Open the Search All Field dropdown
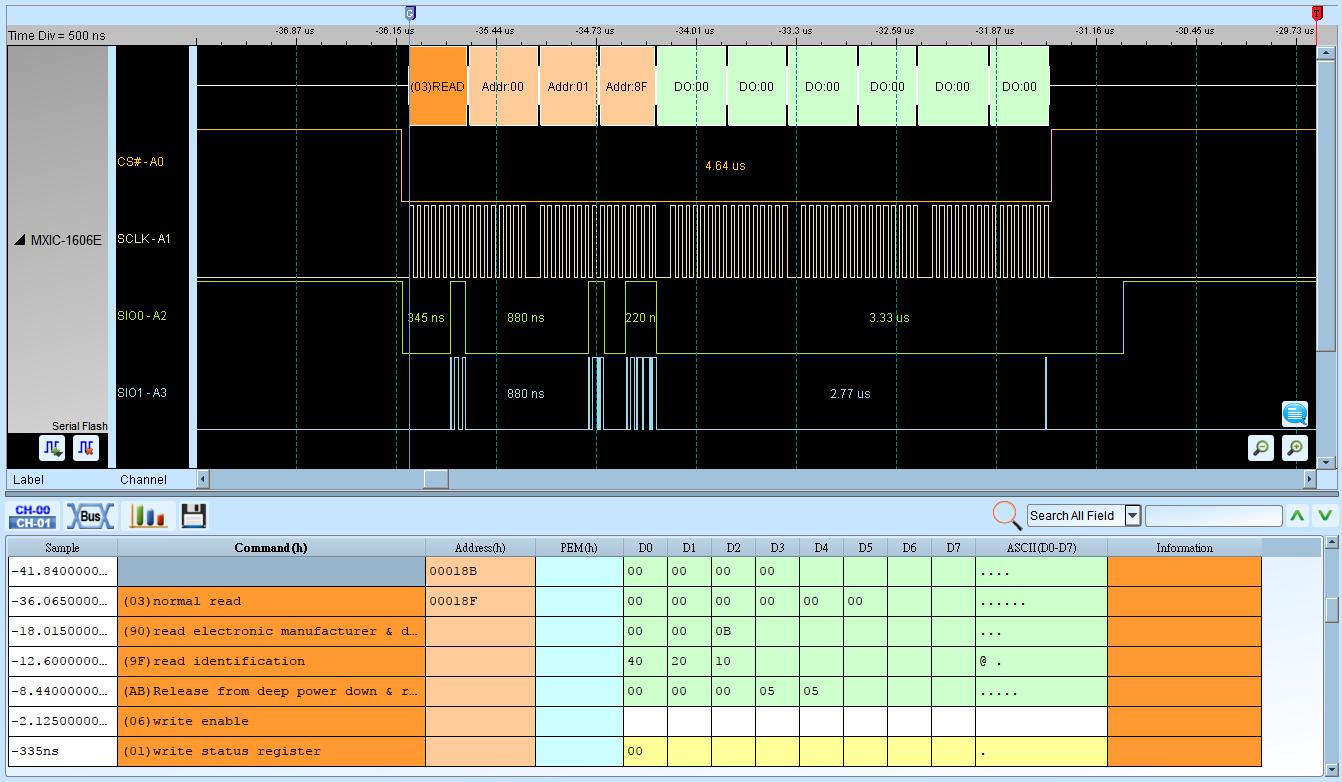Screen dimensions: 1342x782 click(x=1133, y=516)
